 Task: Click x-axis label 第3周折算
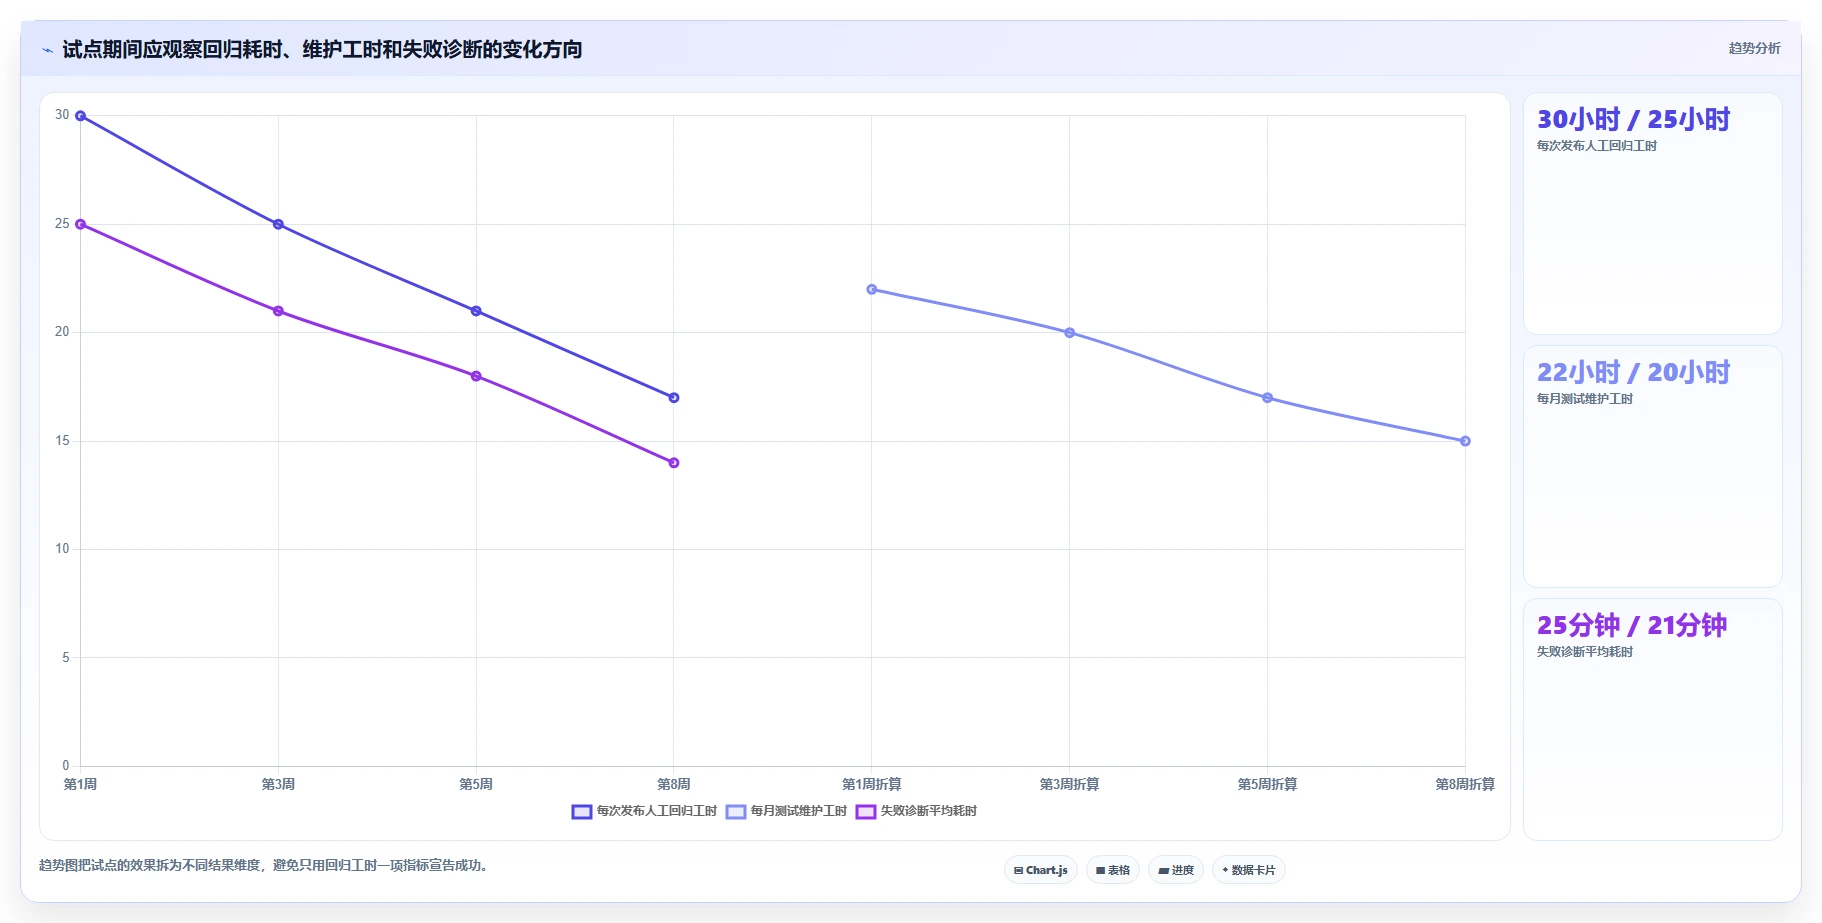click(1070, 784)
